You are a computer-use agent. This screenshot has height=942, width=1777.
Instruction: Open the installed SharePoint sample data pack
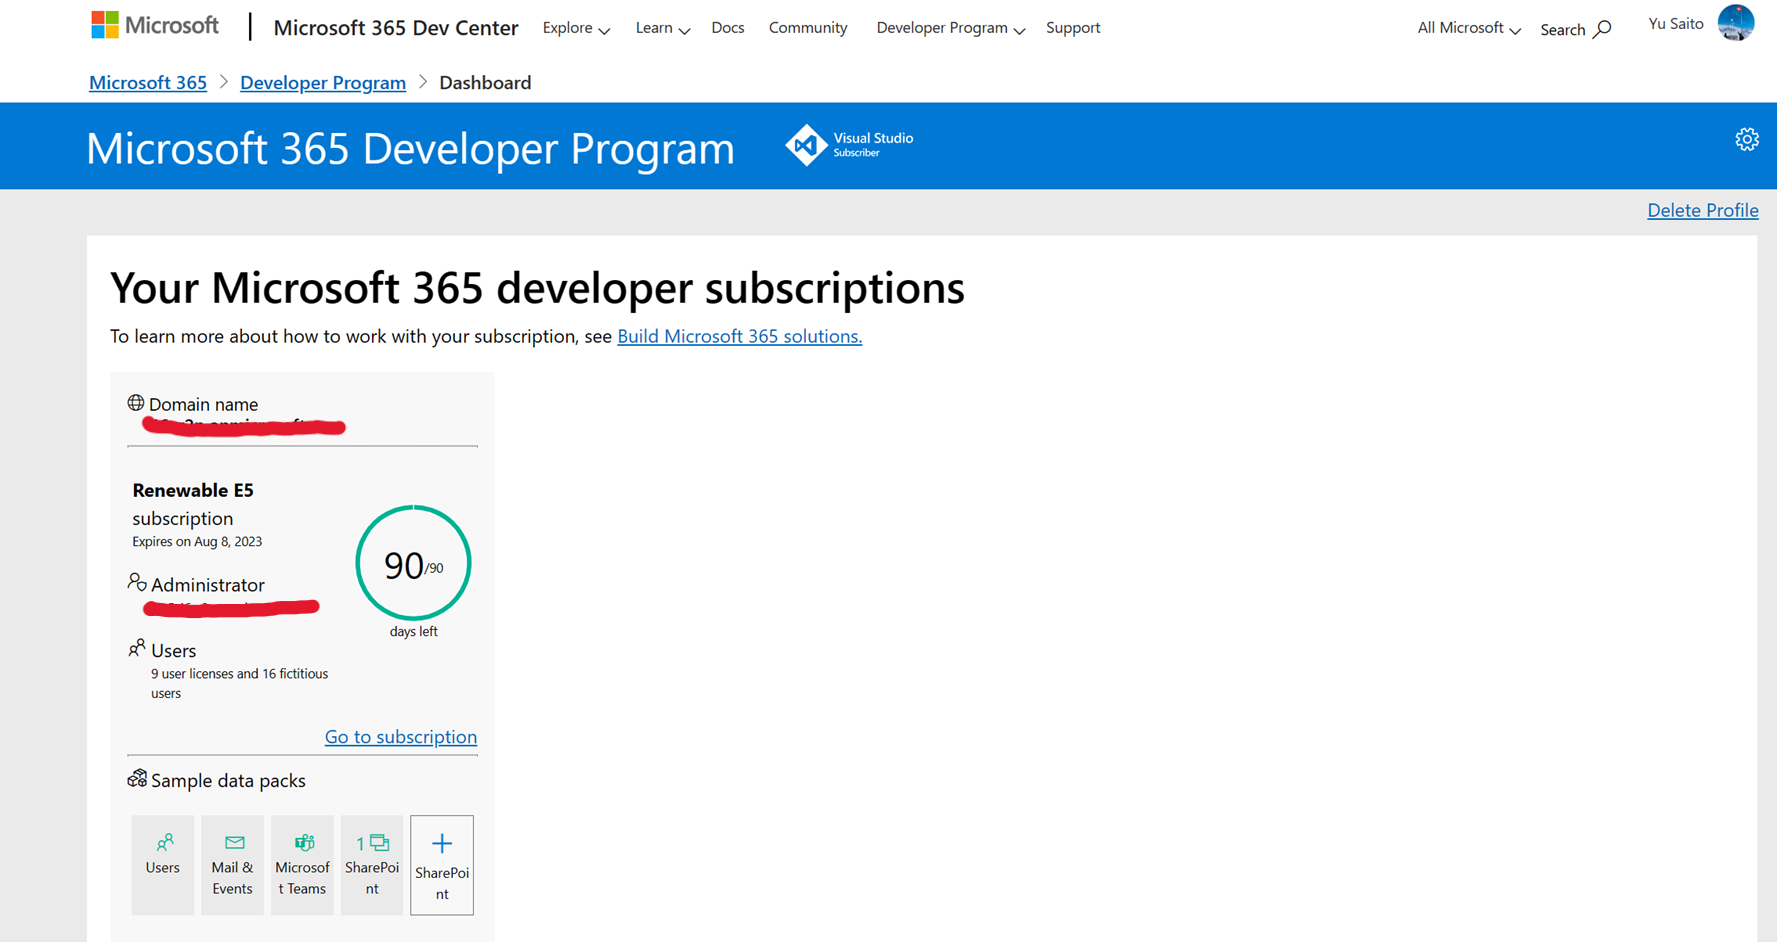[x=371, y=865]
